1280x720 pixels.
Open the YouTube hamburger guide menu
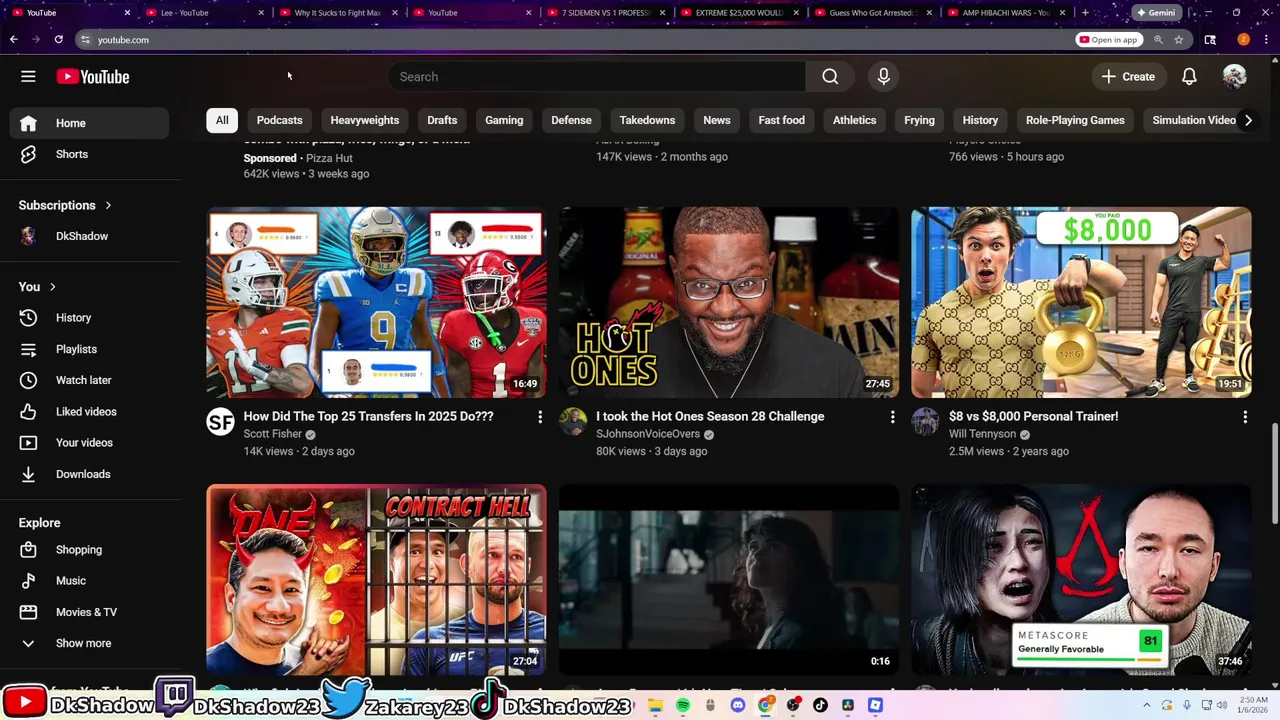(28, 76)
